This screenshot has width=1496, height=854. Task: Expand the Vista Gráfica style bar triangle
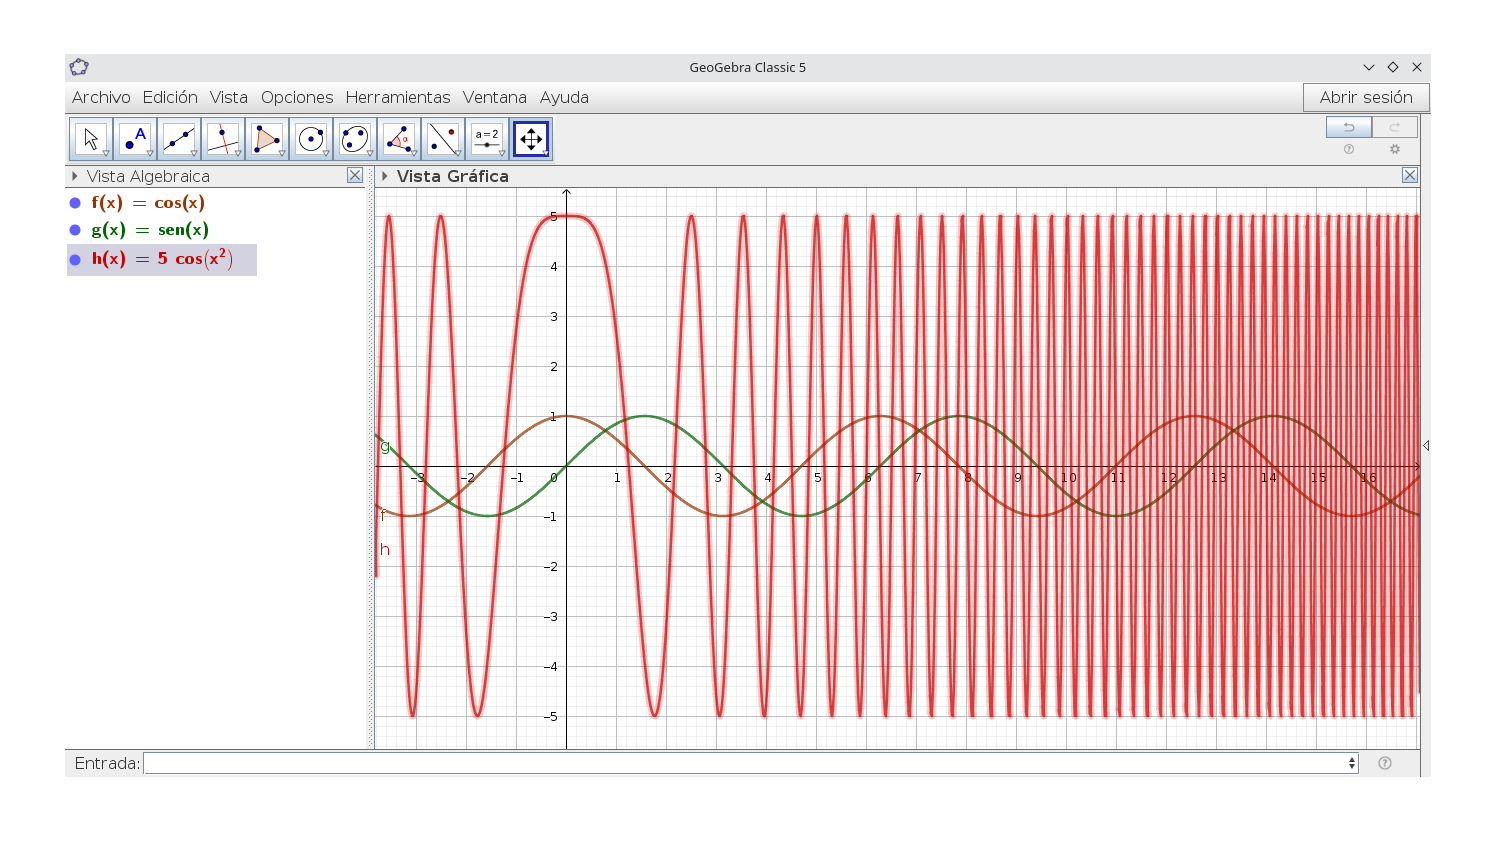pos(385,176)
